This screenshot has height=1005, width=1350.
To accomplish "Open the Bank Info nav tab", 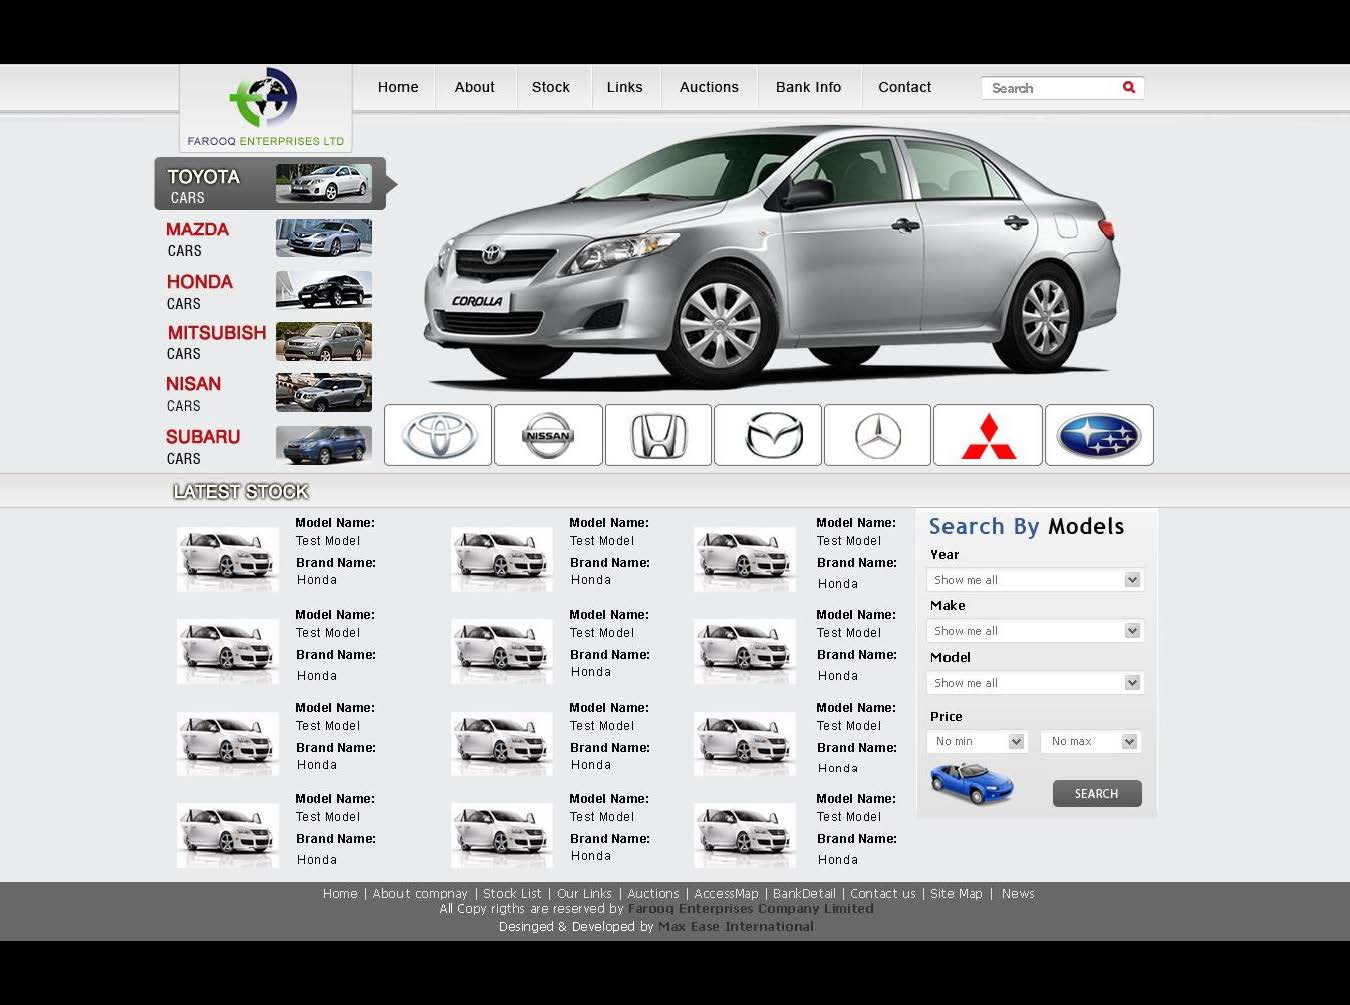I will tap(809, 88).
